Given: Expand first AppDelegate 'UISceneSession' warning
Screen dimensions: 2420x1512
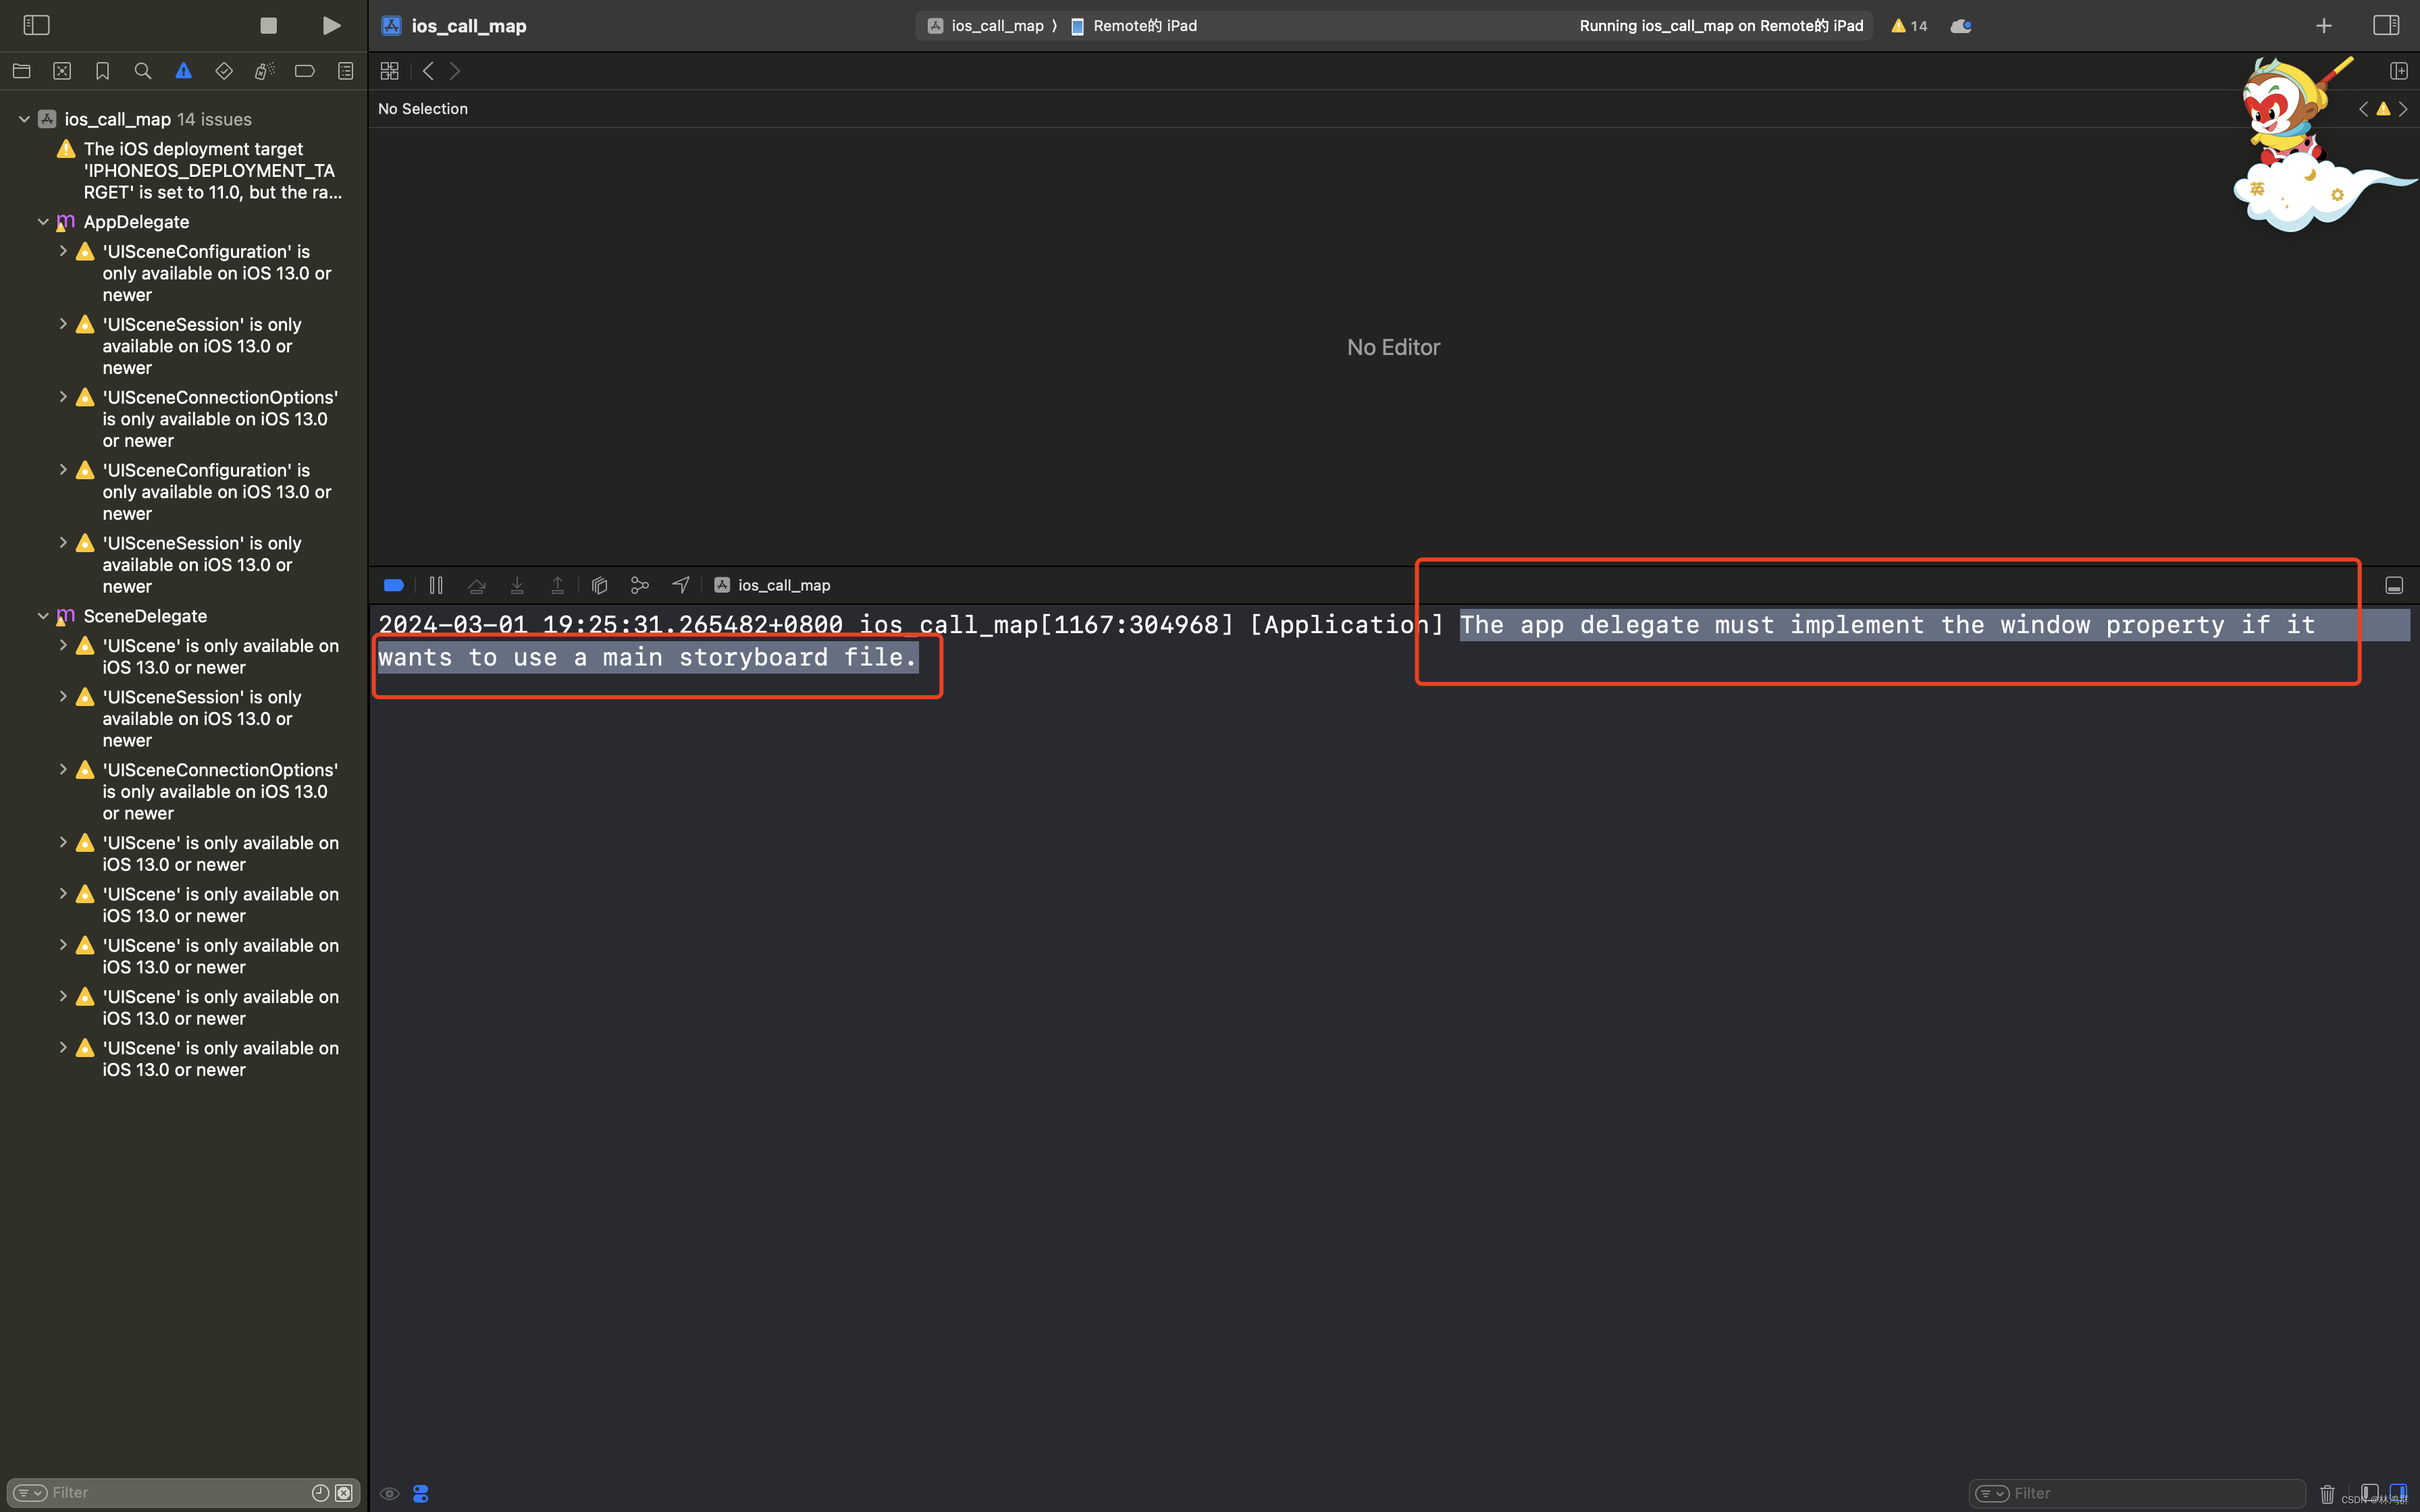Looking at the screenshot, I should click(63, 324).
